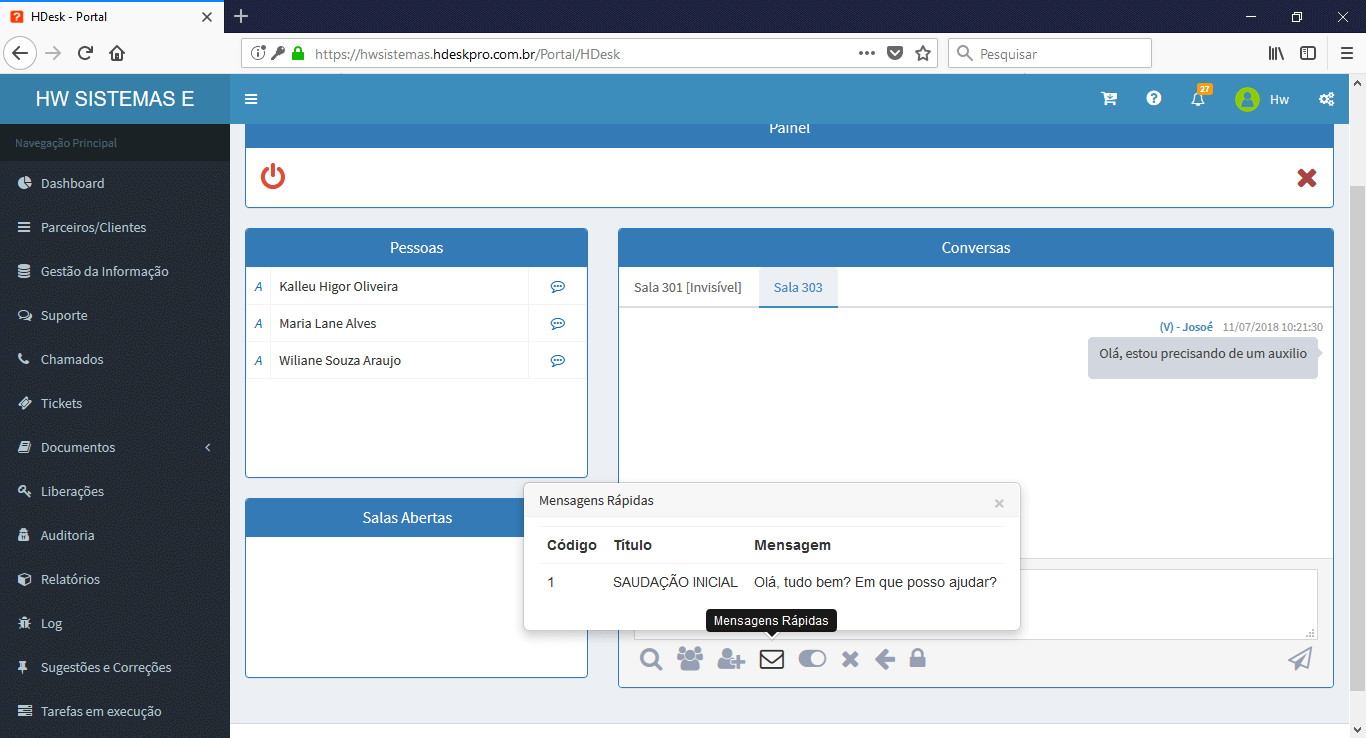Image resolution: width=1366 pixels, height=738 pixels.
Task: Bookmark this page with star icon
Action: point(923,53)
